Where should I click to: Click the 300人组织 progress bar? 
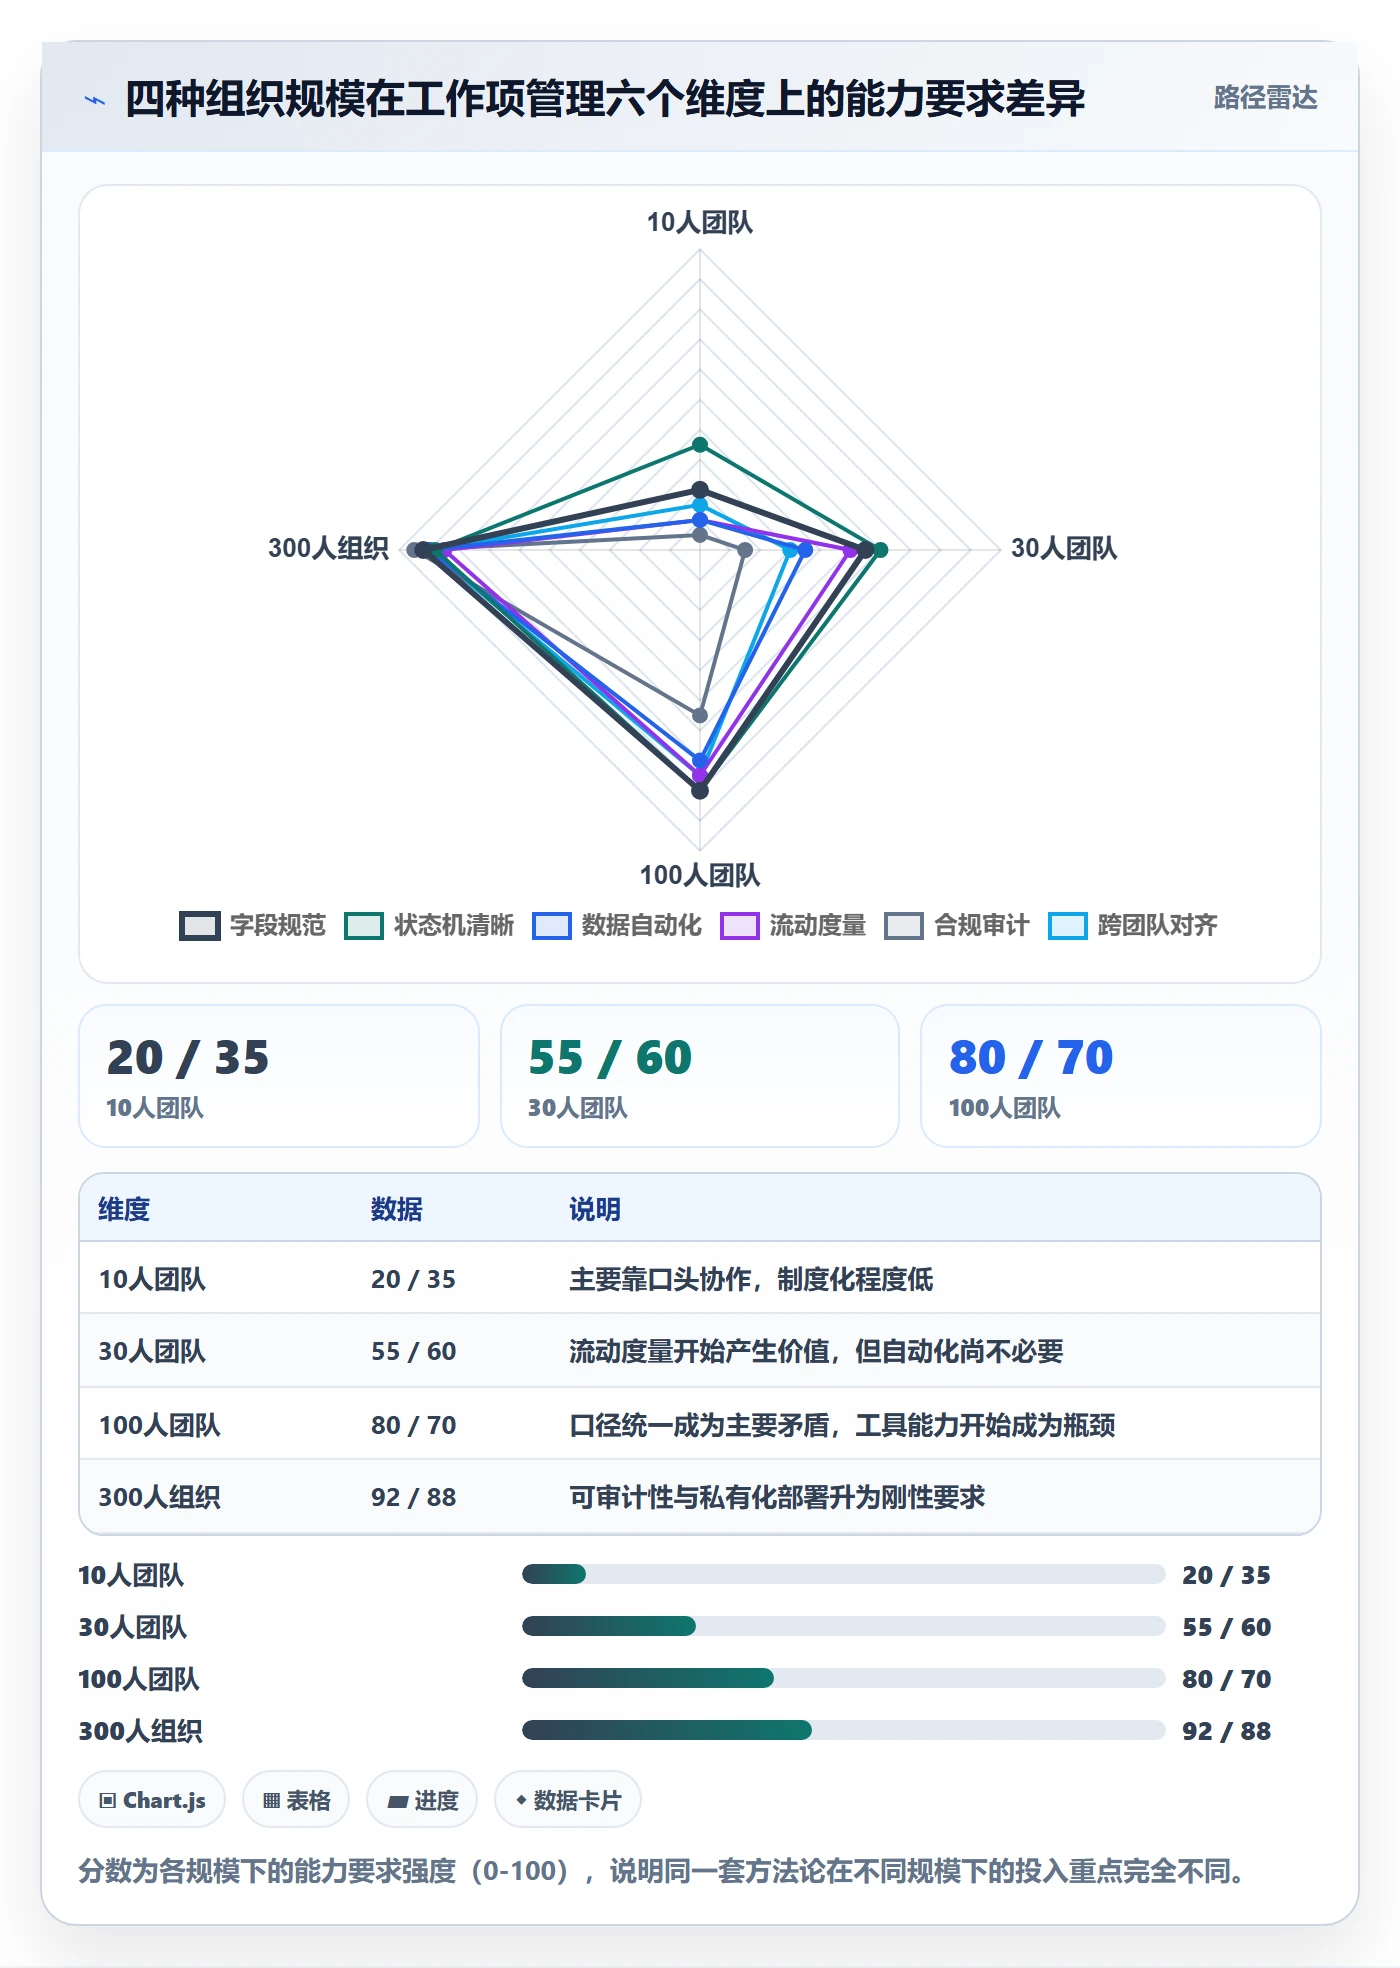(843, 1731)
